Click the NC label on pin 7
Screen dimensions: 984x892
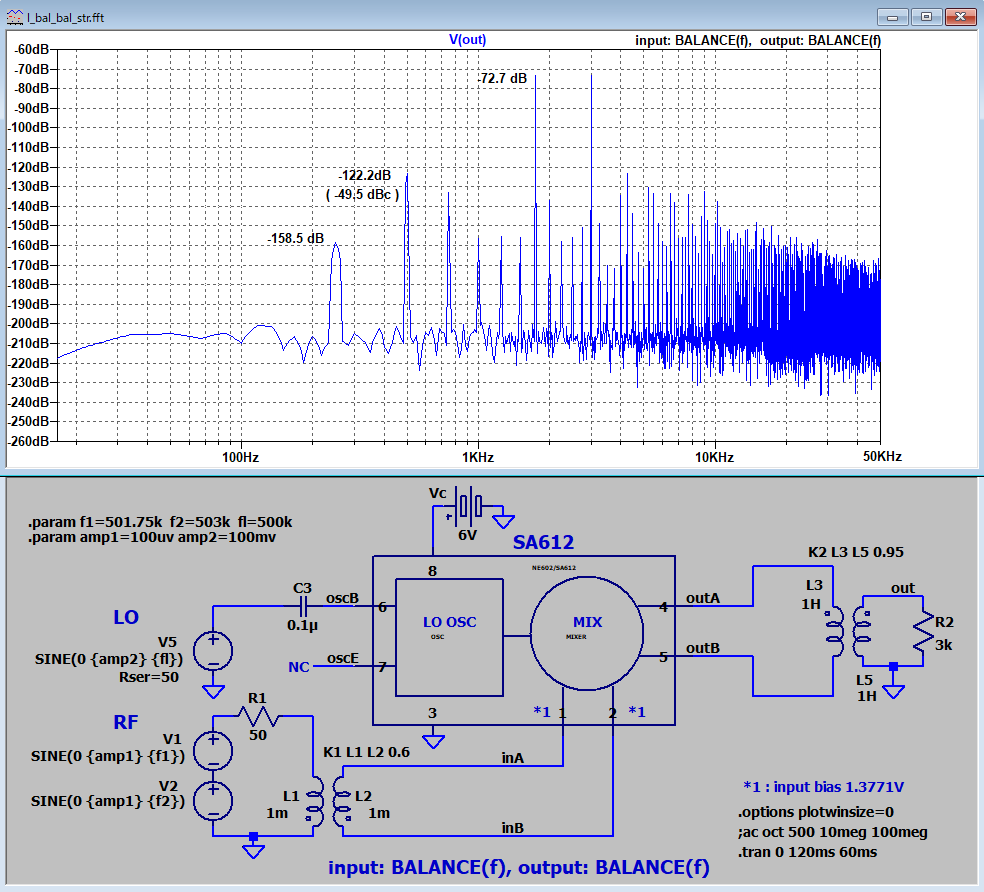pos(299,667)
